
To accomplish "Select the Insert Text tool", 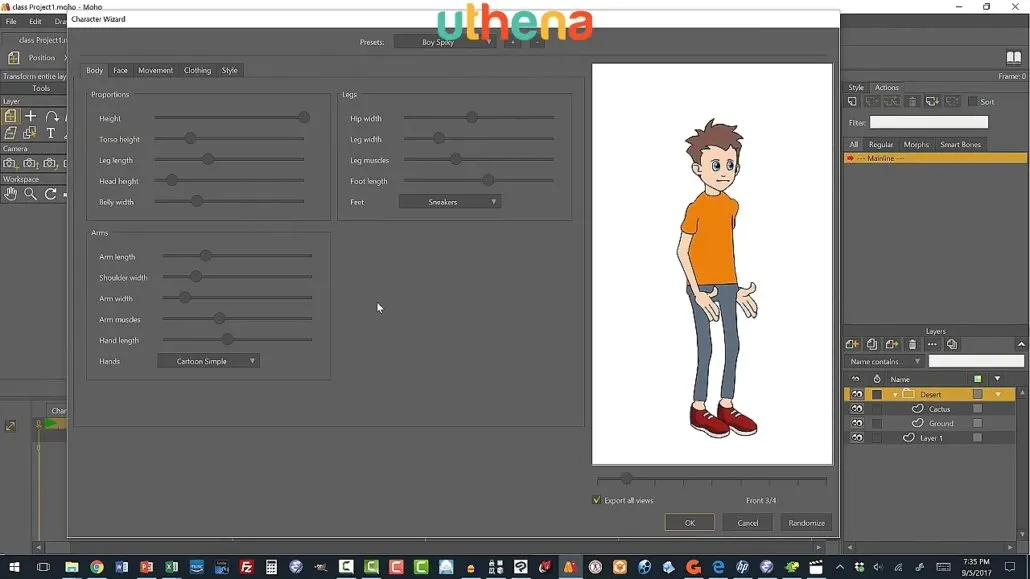I will click(x=51, y=133).
